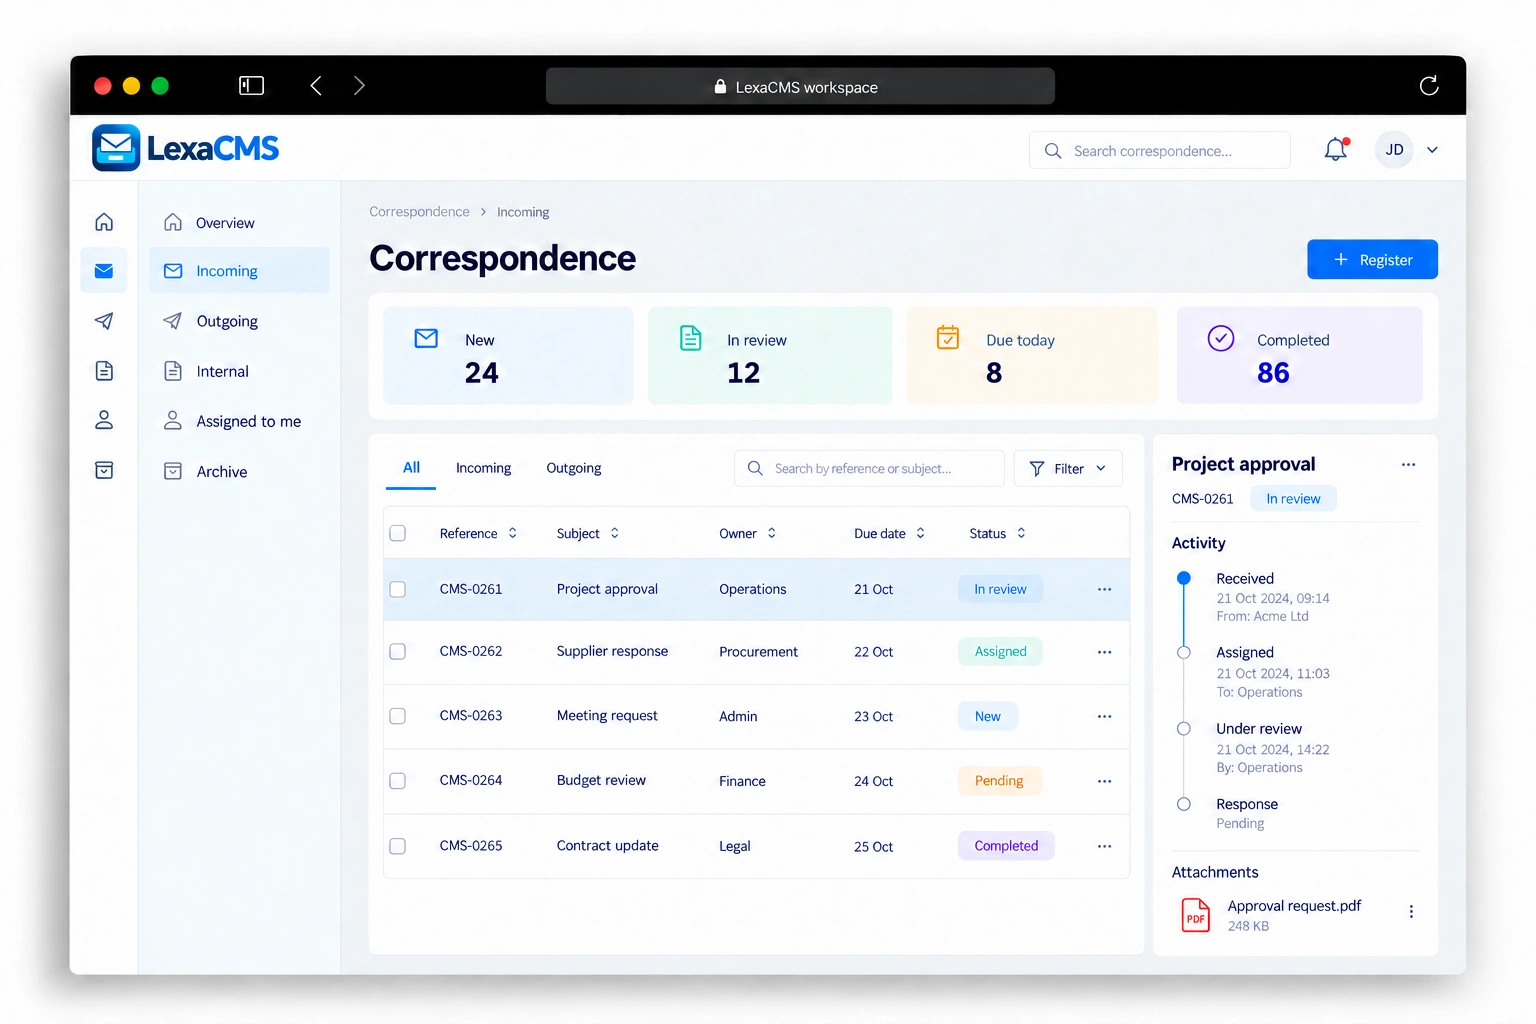Click the Register button
Viewport: 1536px width, 1024px height.
(x=1372, y=259)
